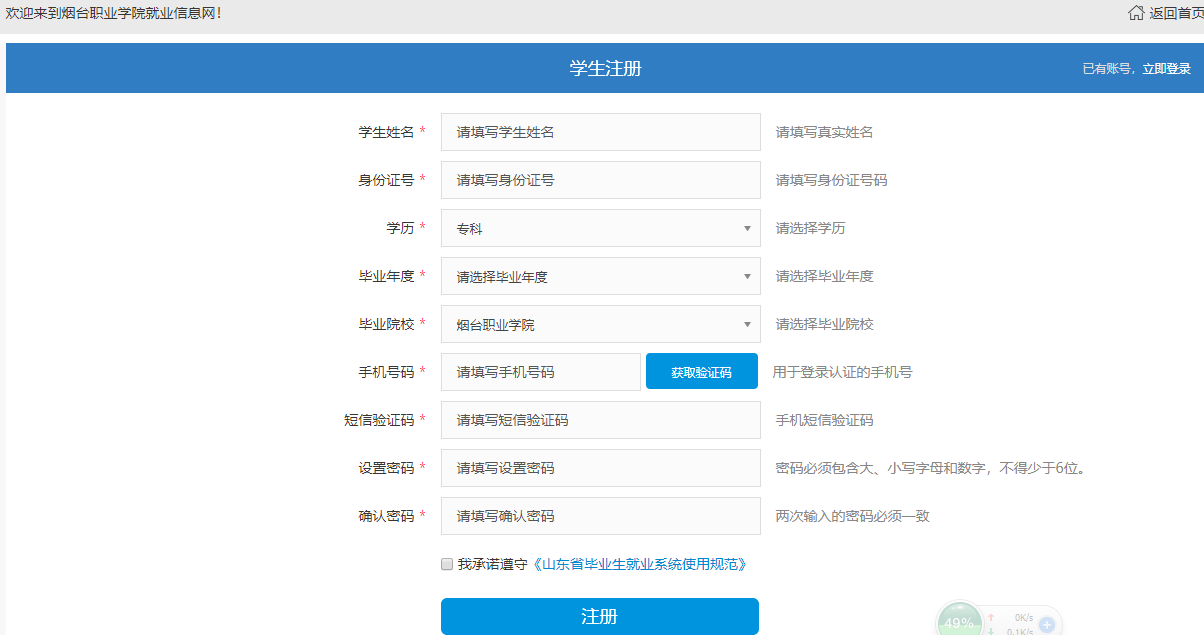Click the 49% memory accelerator ball
Screen dimensions: 1204x635
(960, 622)
